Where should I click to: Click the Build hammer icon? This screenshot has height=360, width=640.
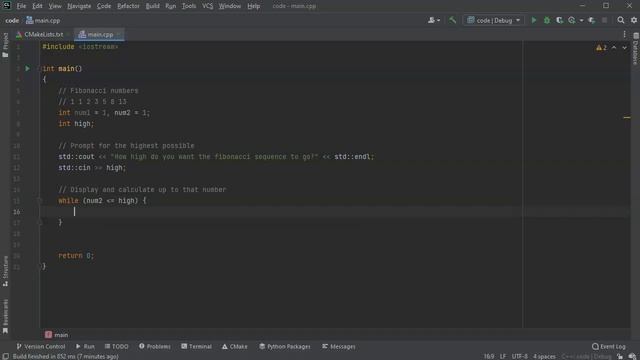tap(452, 20)
